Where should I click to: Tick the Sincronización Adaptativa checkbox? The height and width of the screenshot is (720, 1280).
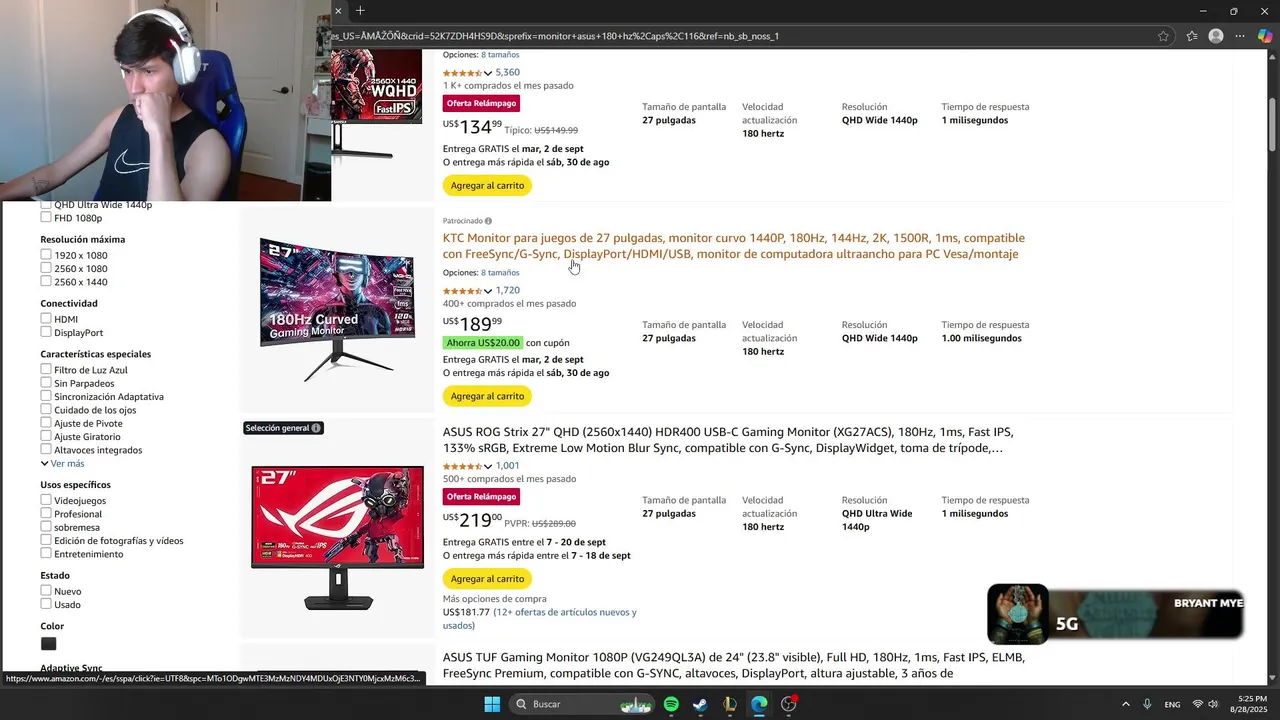(46, 396)
